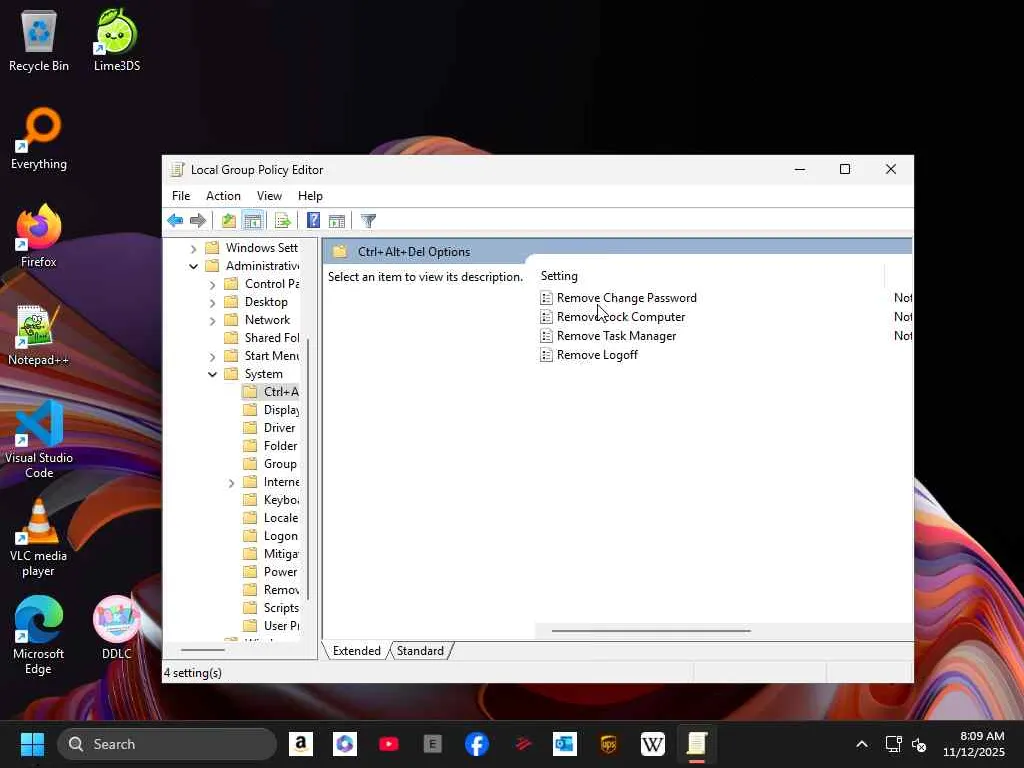
Task: Toggle Show/Hide Console Tree toolbar icon
Action: 253,221
